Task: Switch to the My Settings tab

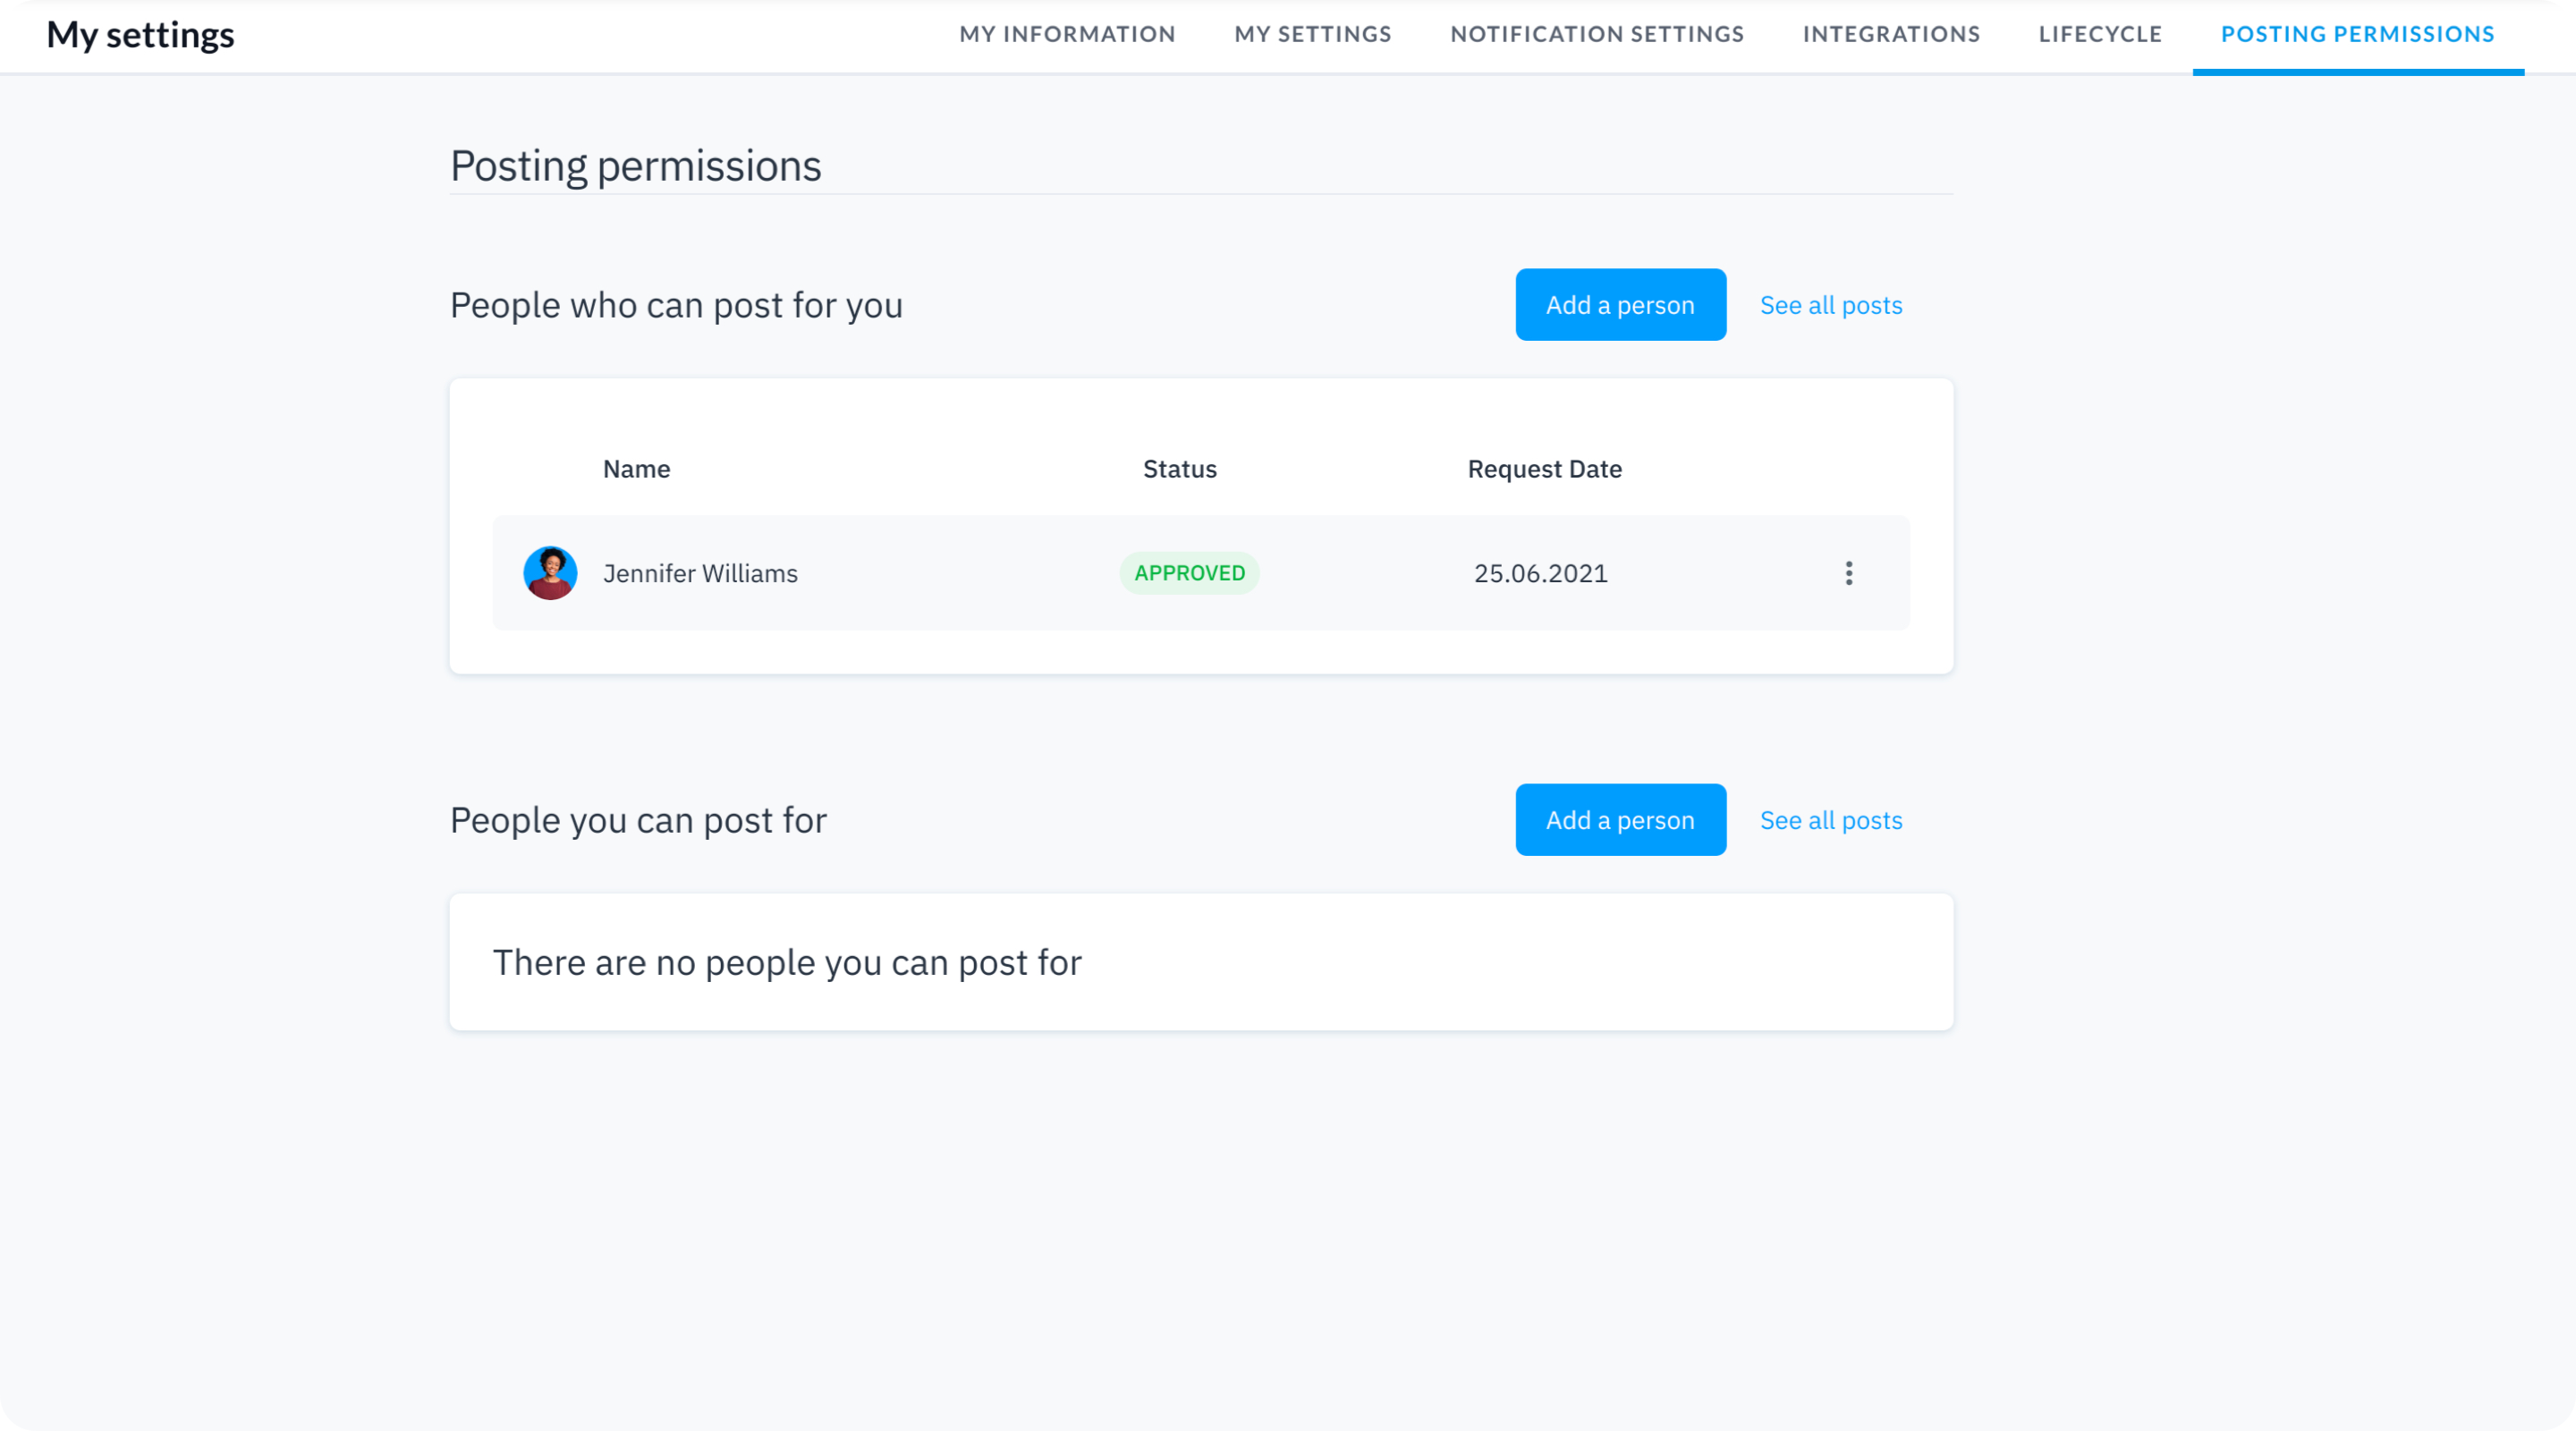Action: pos(1312,34)
